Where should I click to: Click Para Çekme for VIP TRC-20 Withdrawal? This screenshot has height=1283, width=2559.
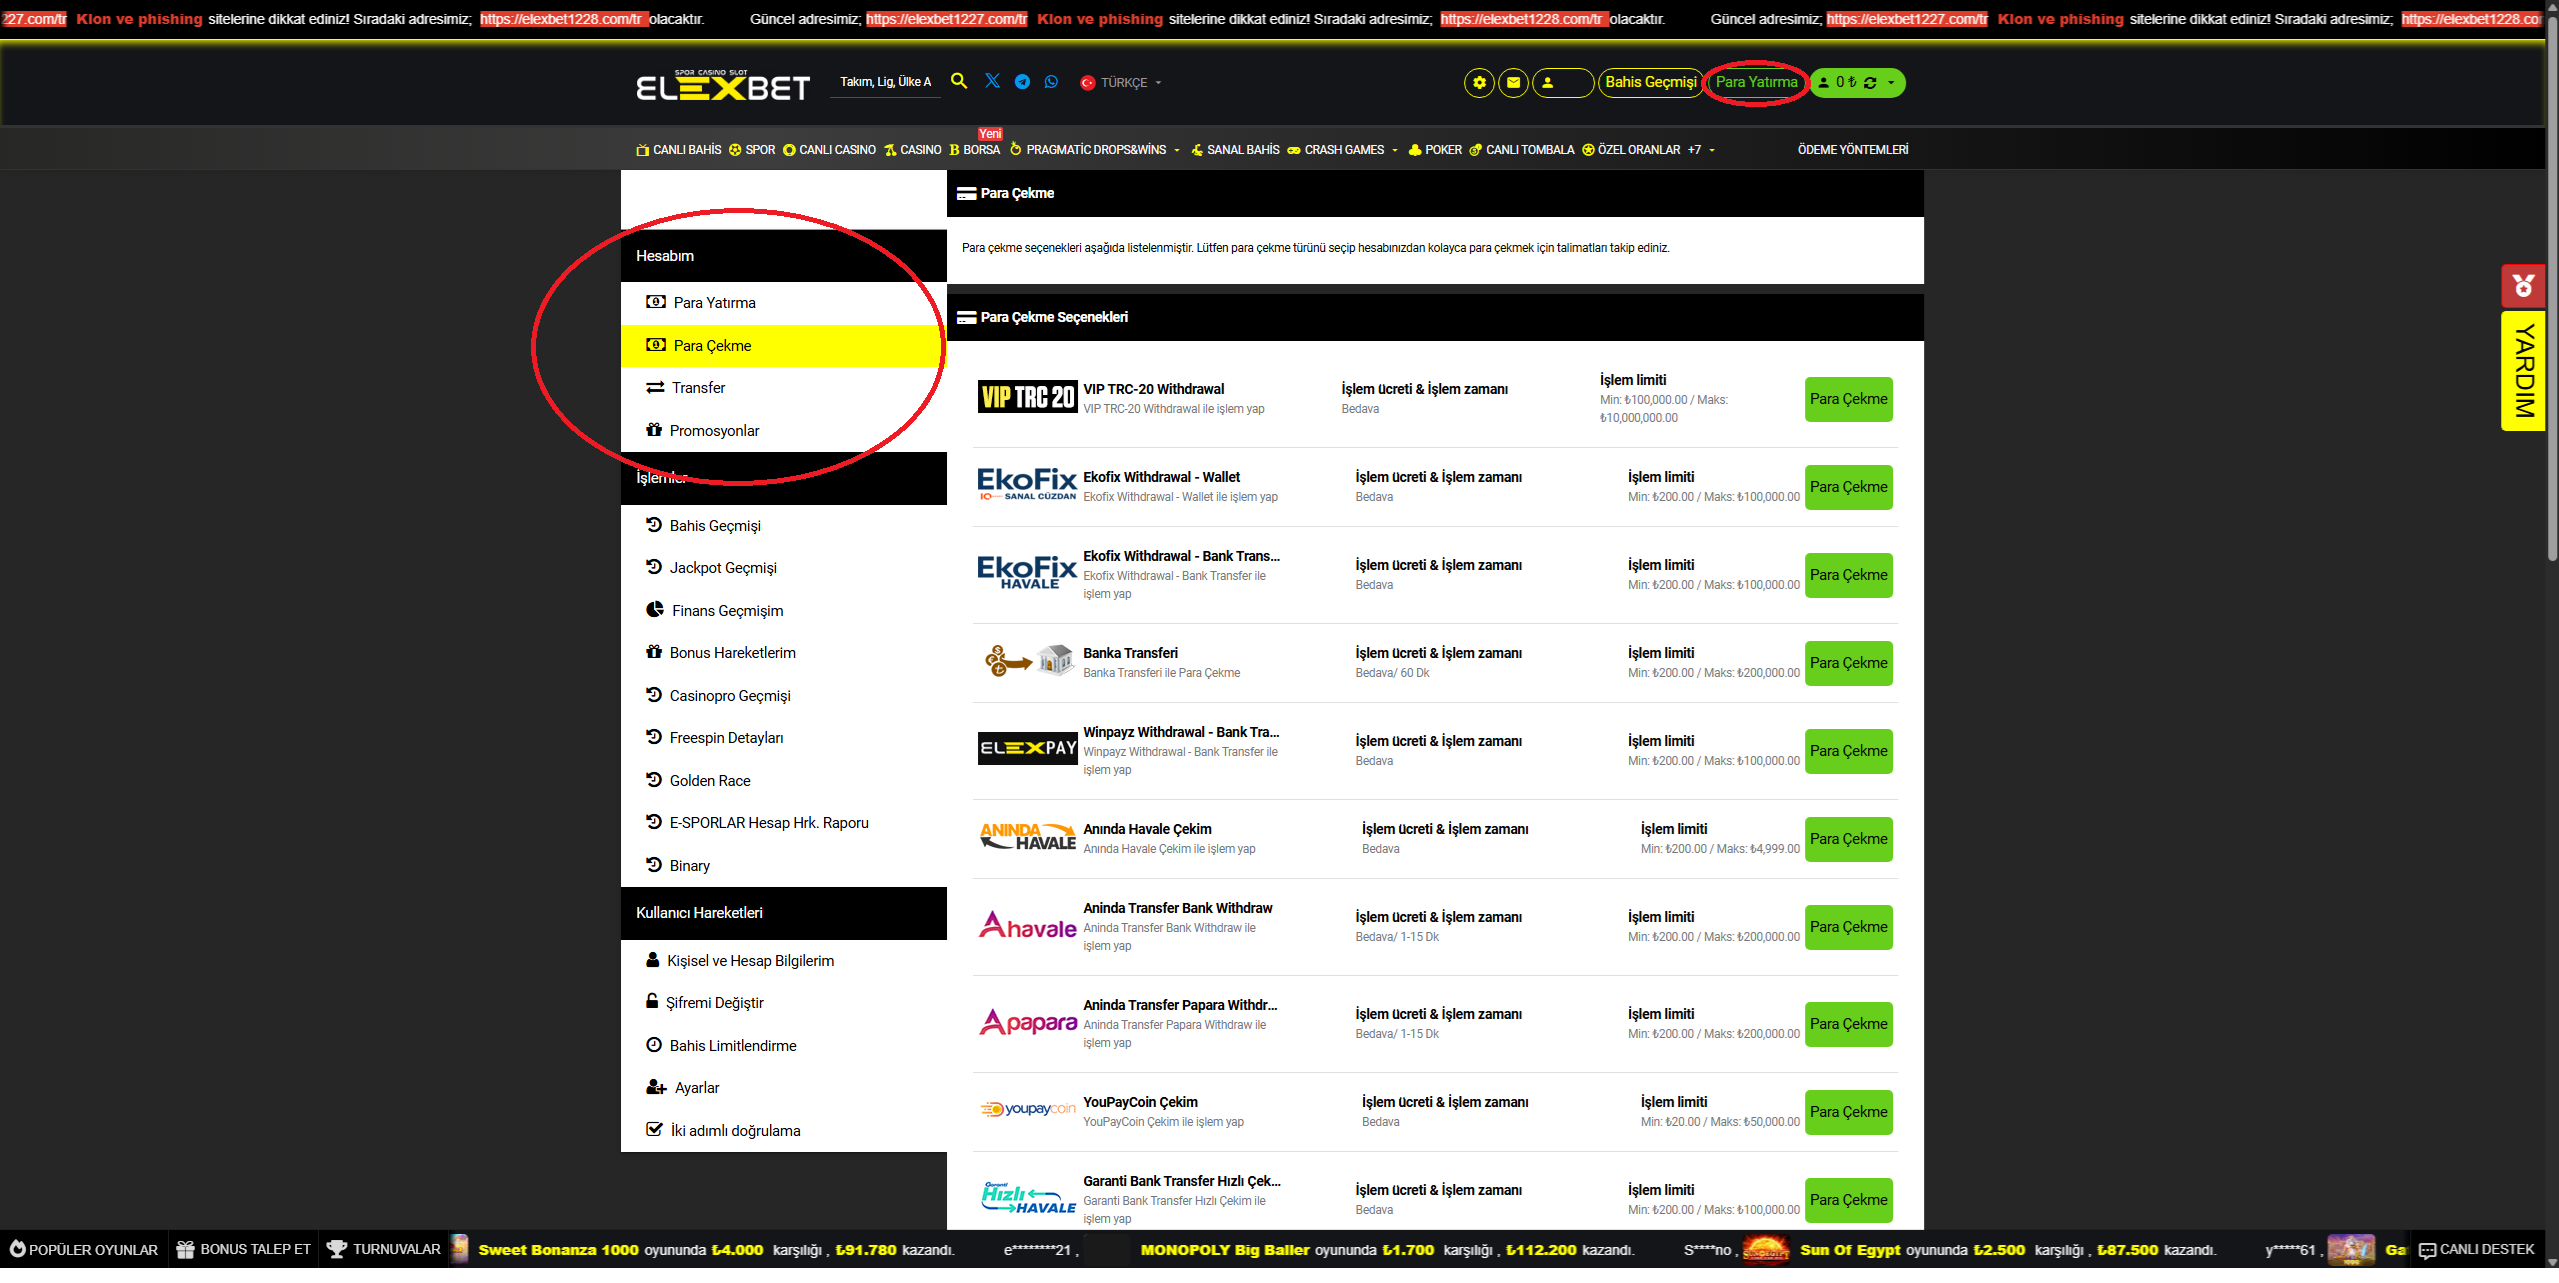[1848, 399]
